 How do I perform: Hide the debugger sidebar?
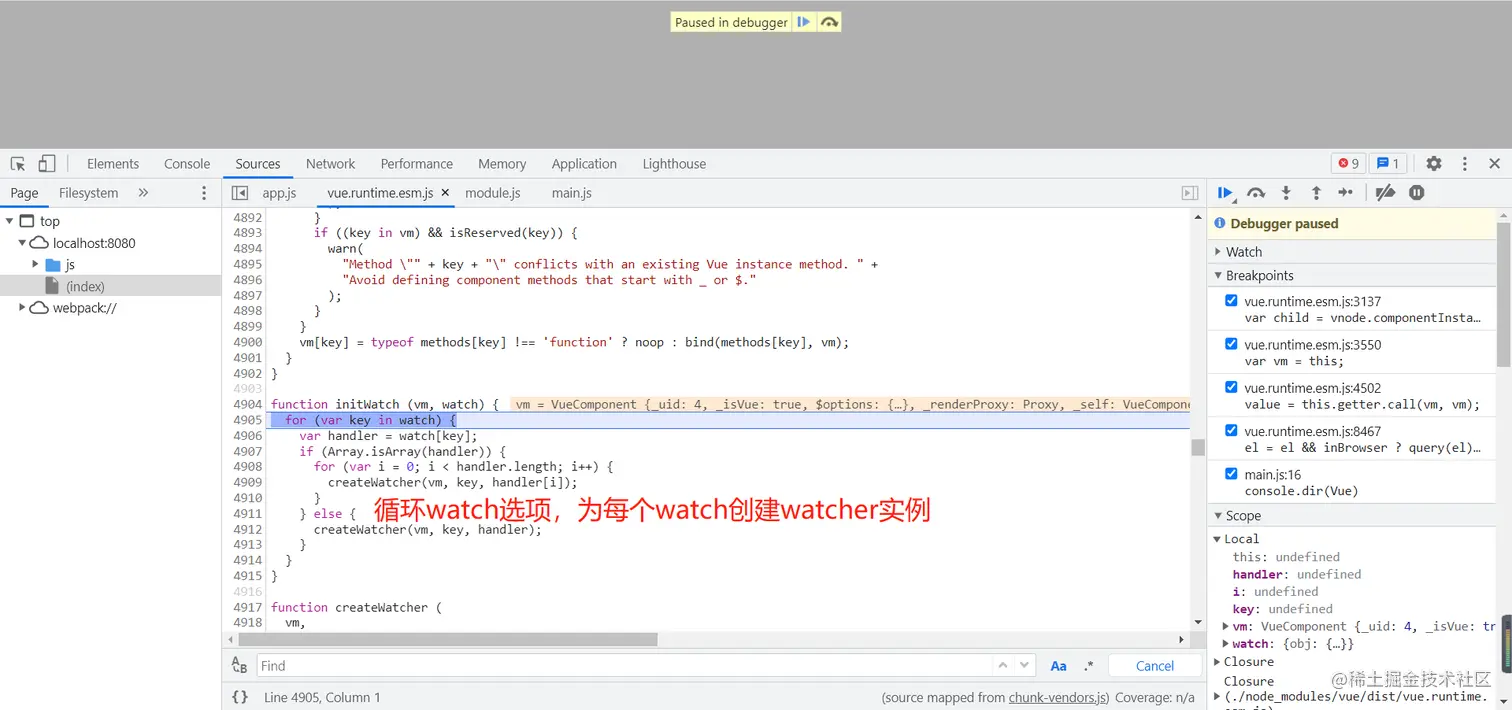point(1190,193)
